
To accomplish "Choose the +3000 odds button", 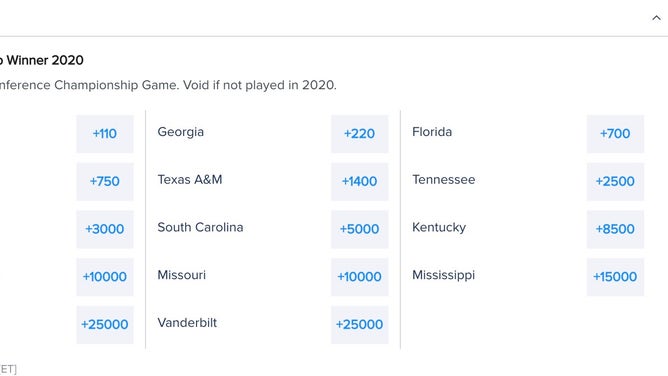I will tap(105, 229).
